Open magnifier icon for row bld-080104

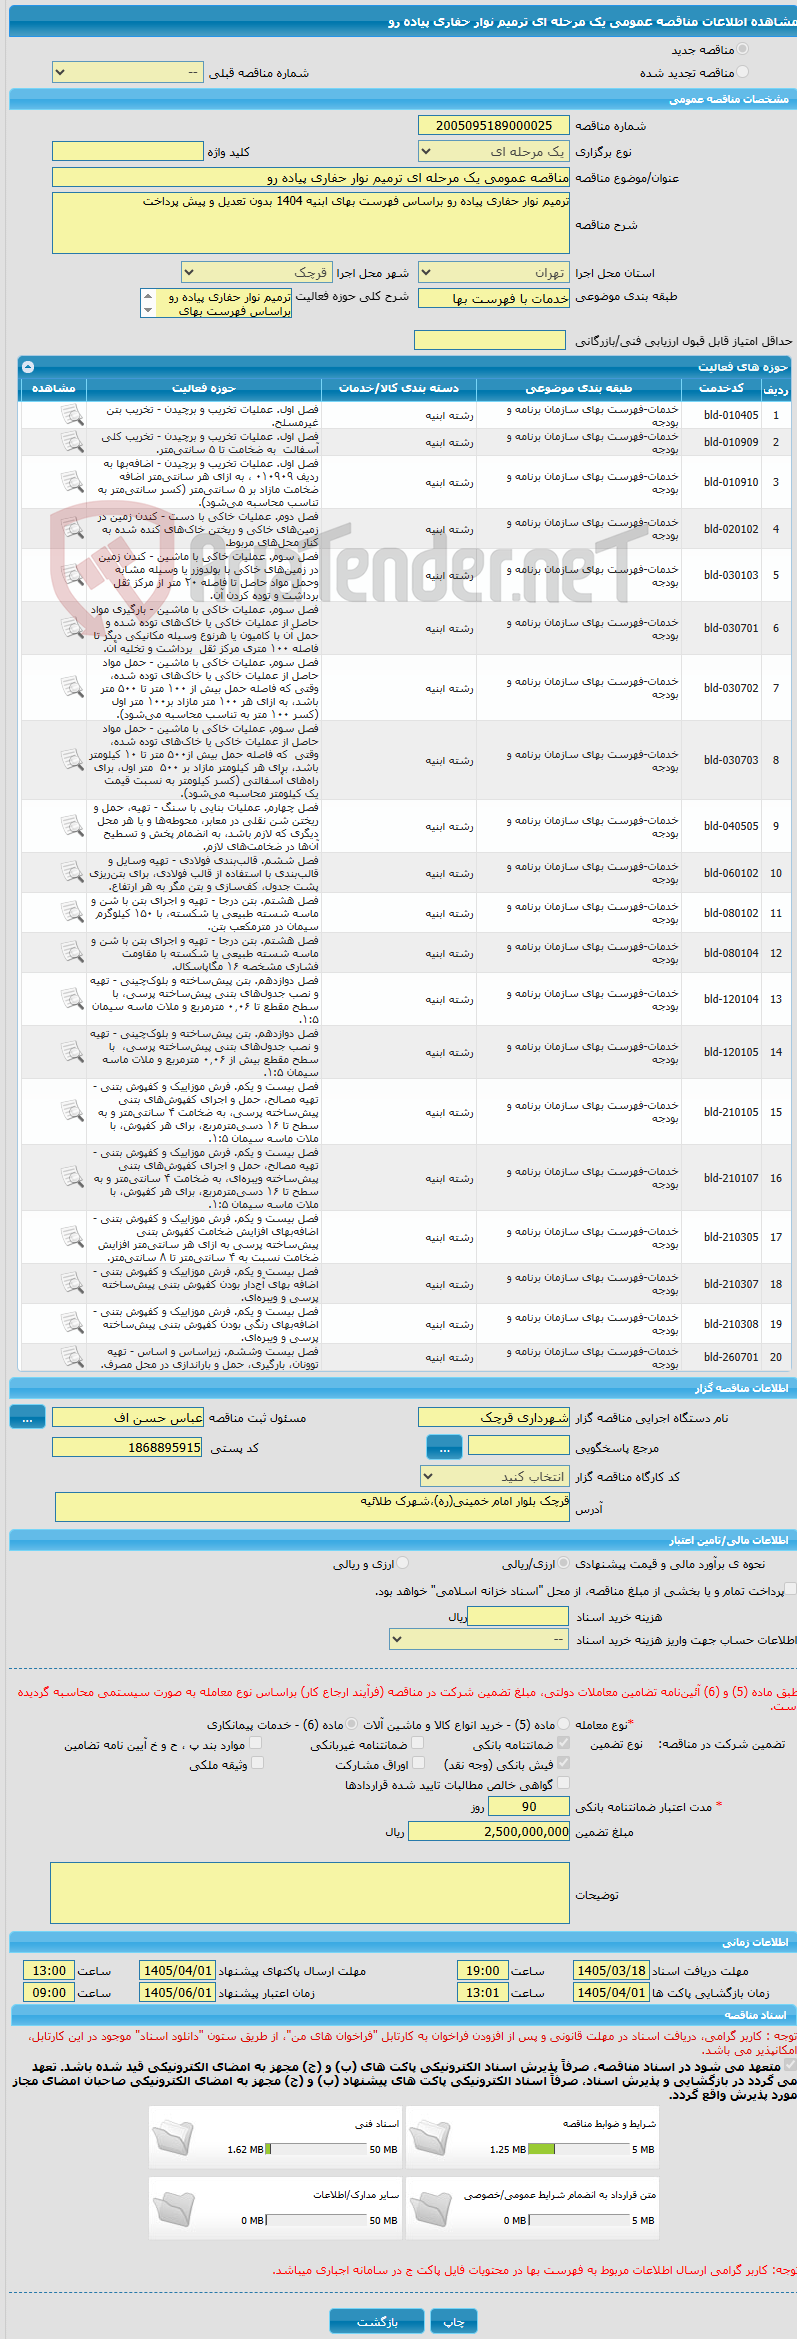click(x=72, y=953)
